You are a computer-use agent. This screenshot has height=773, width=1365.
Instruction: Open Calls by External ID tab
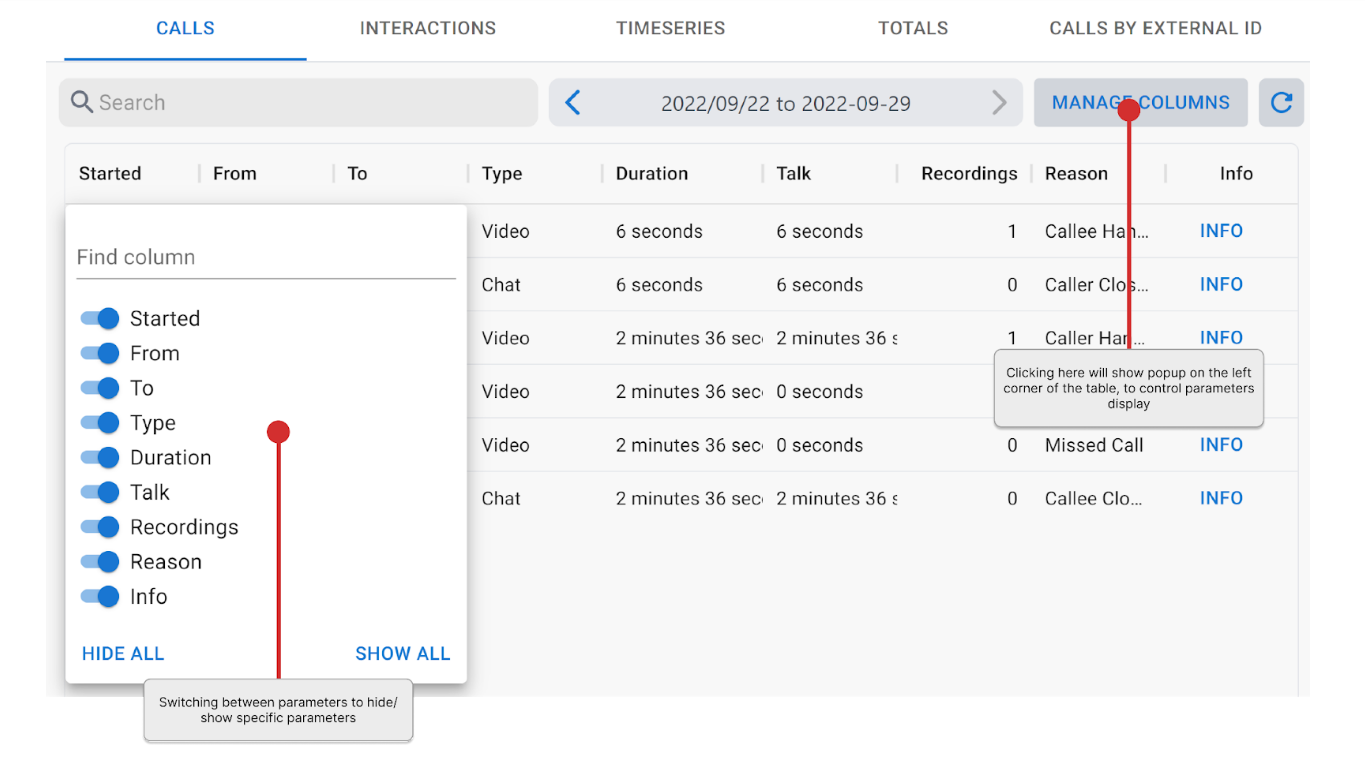click(1155, 28)
